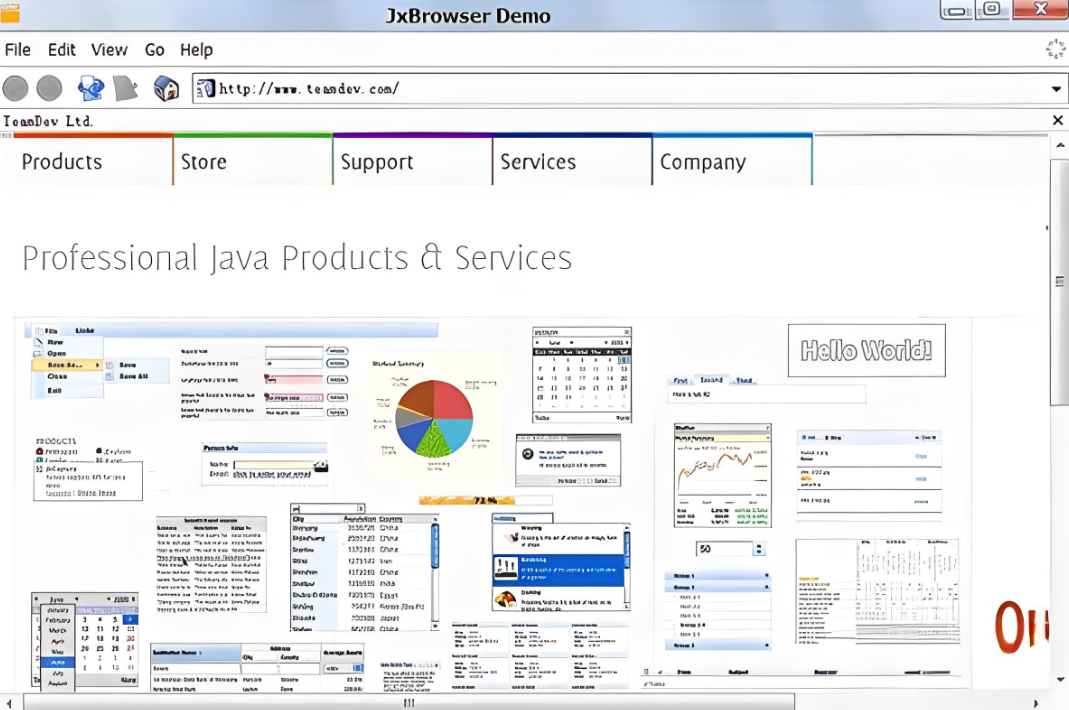Go to the Support section

coord(377,162)
